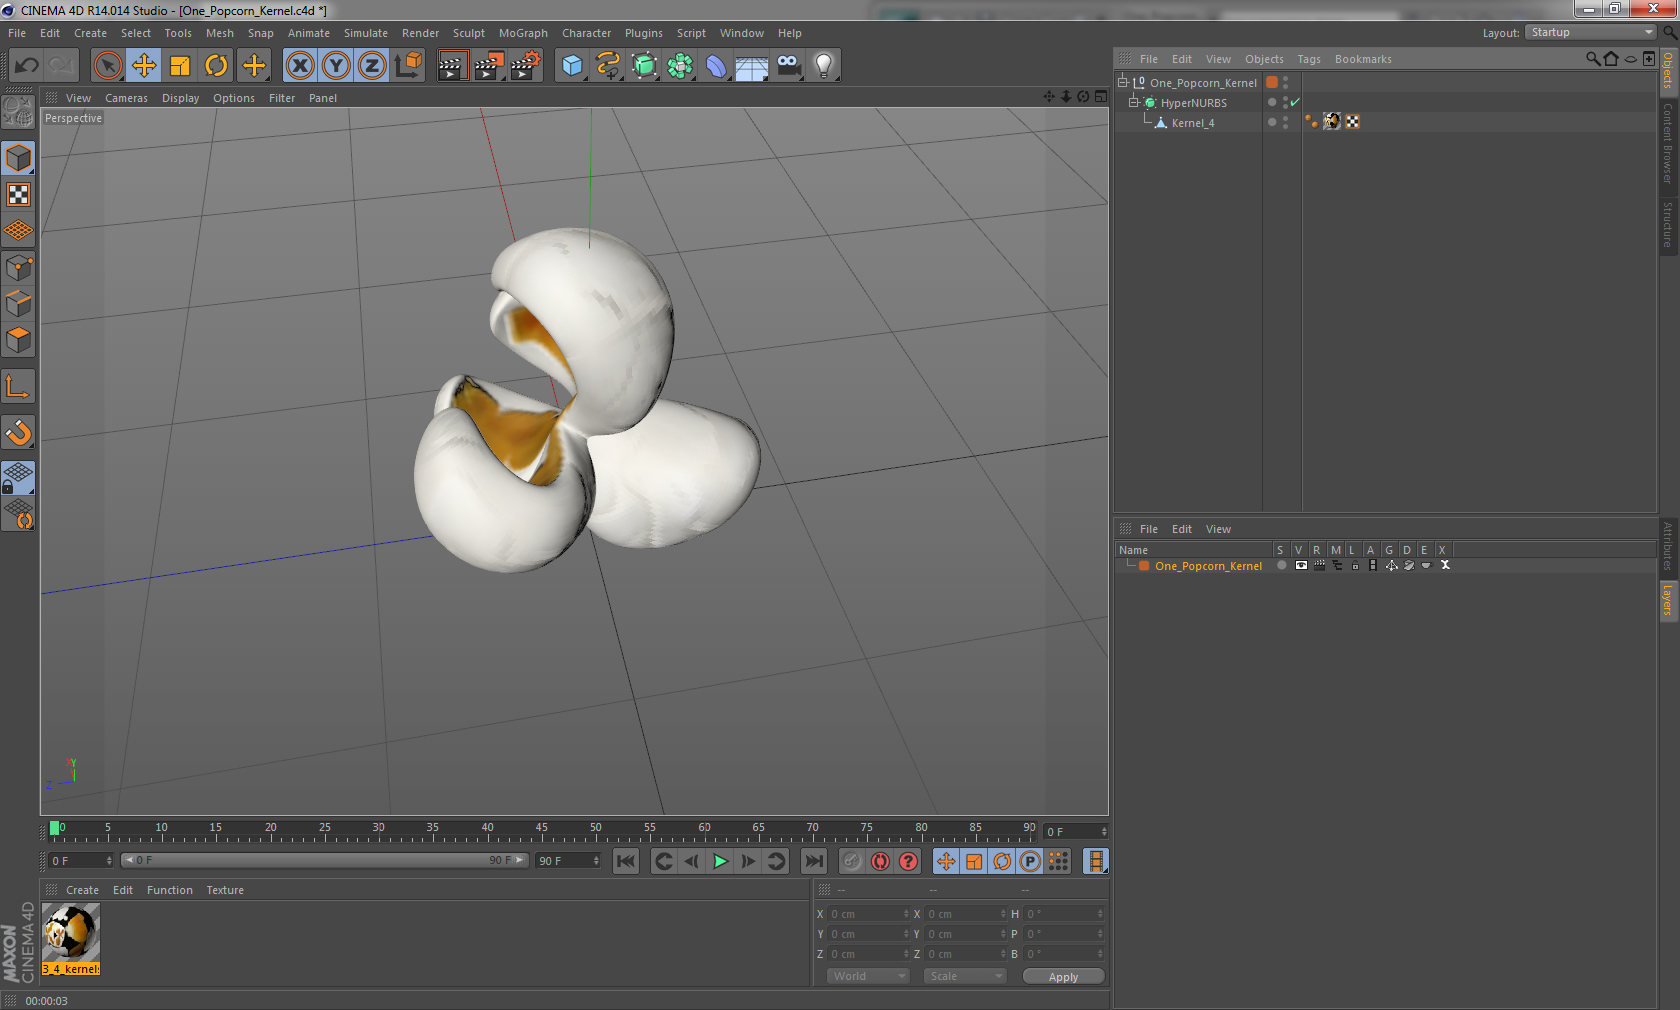Open the Layout Startup dropdown
1680x1010 pixels.
click(1592, 33)
